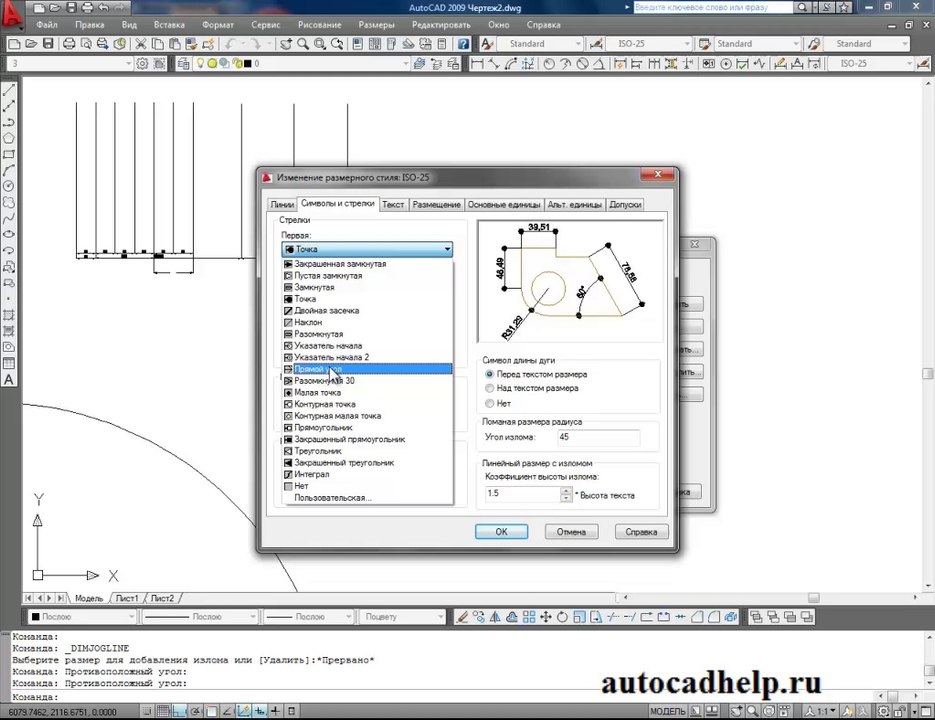This screenshot has height=720, width=935.
Task: Toggle Grid display in status bar
Action: pos(163,711)
